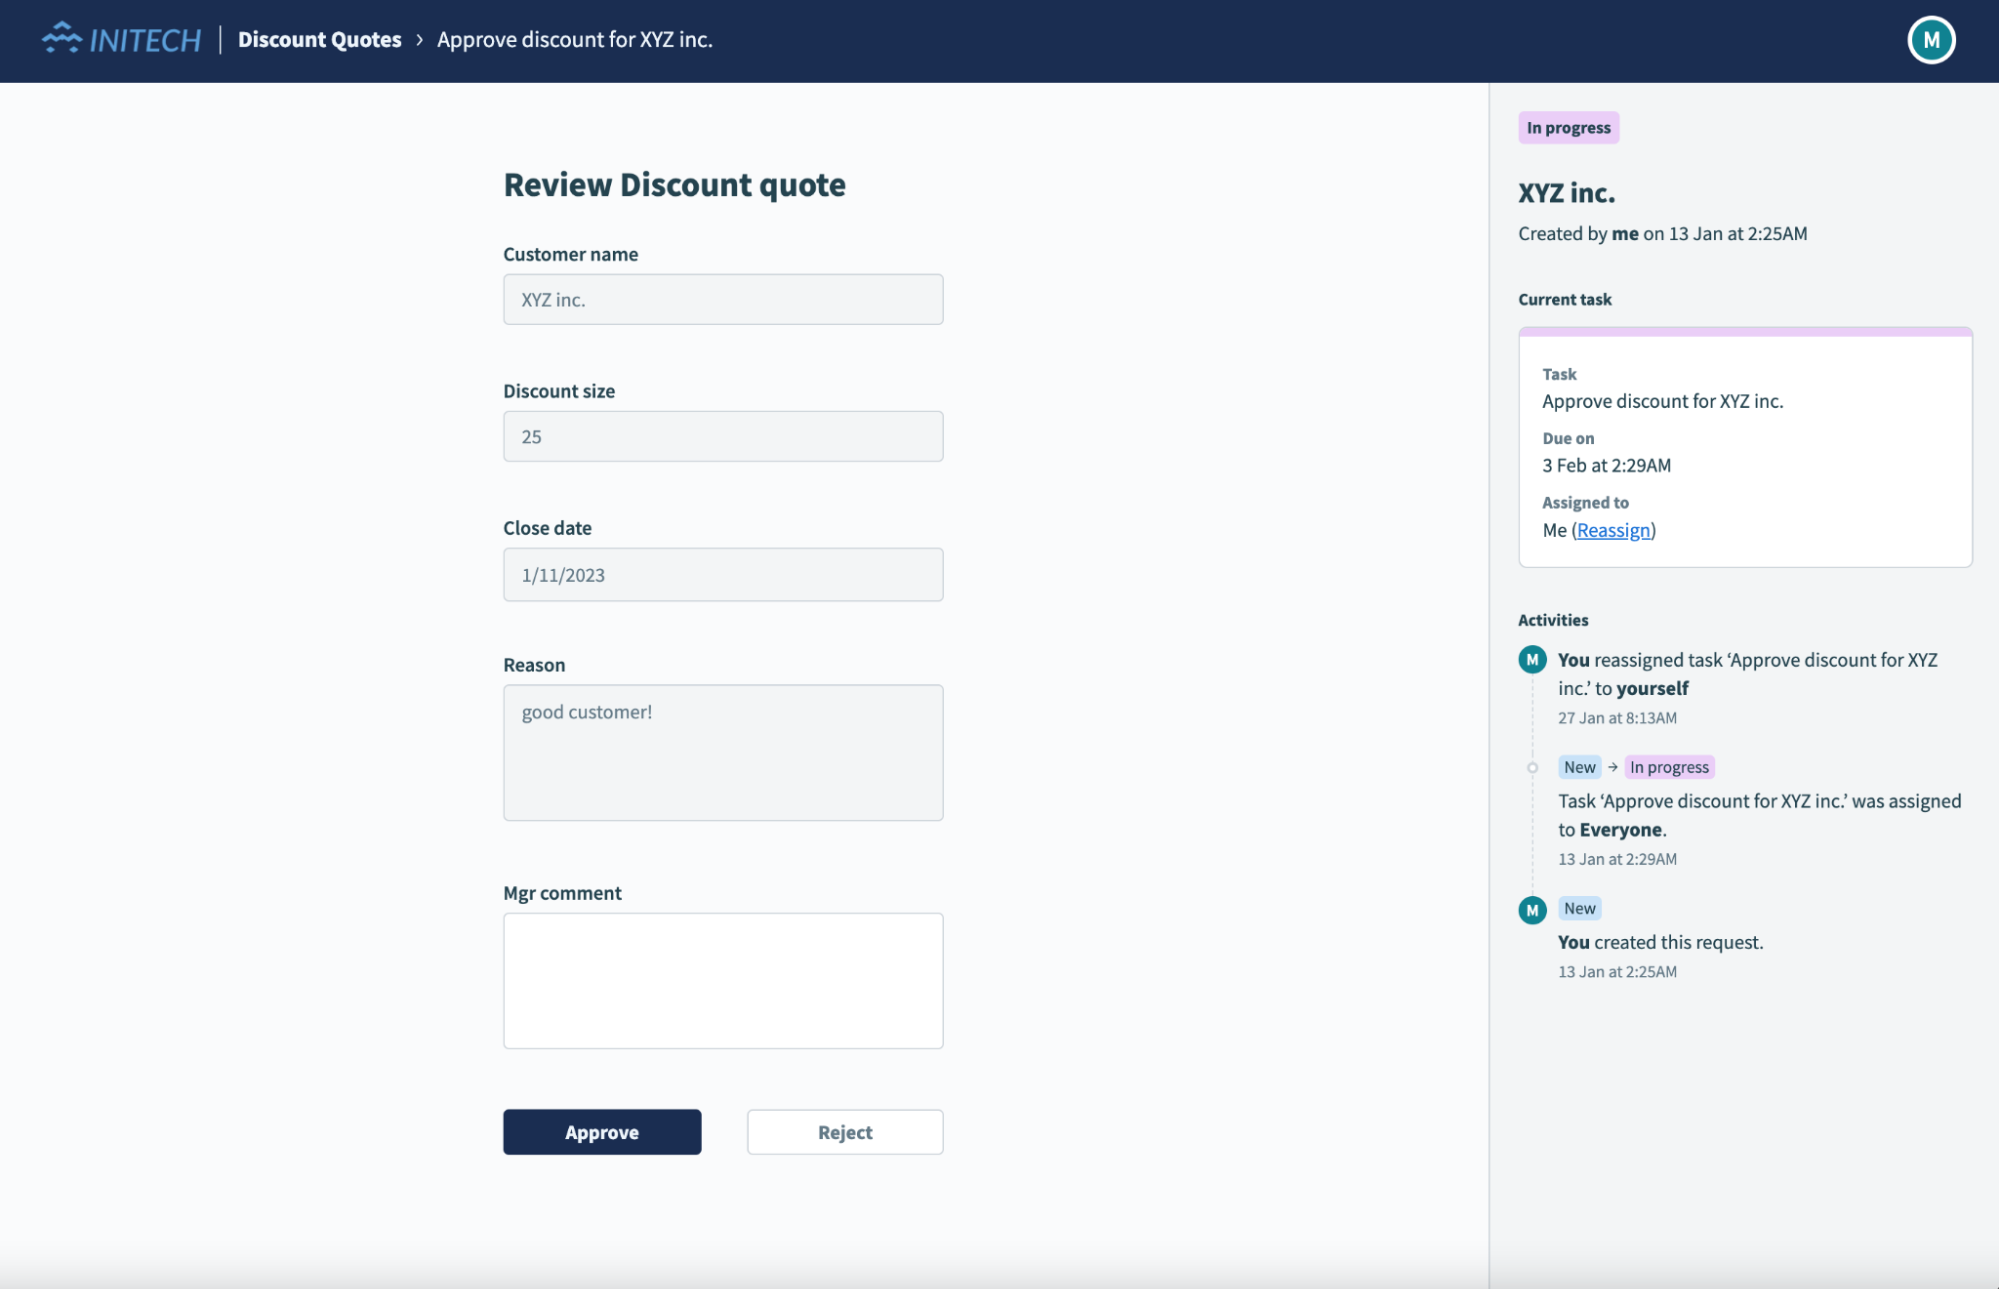1999x1290 pixels.
Task: Click the Reason text area
Action: click(722, 752)
